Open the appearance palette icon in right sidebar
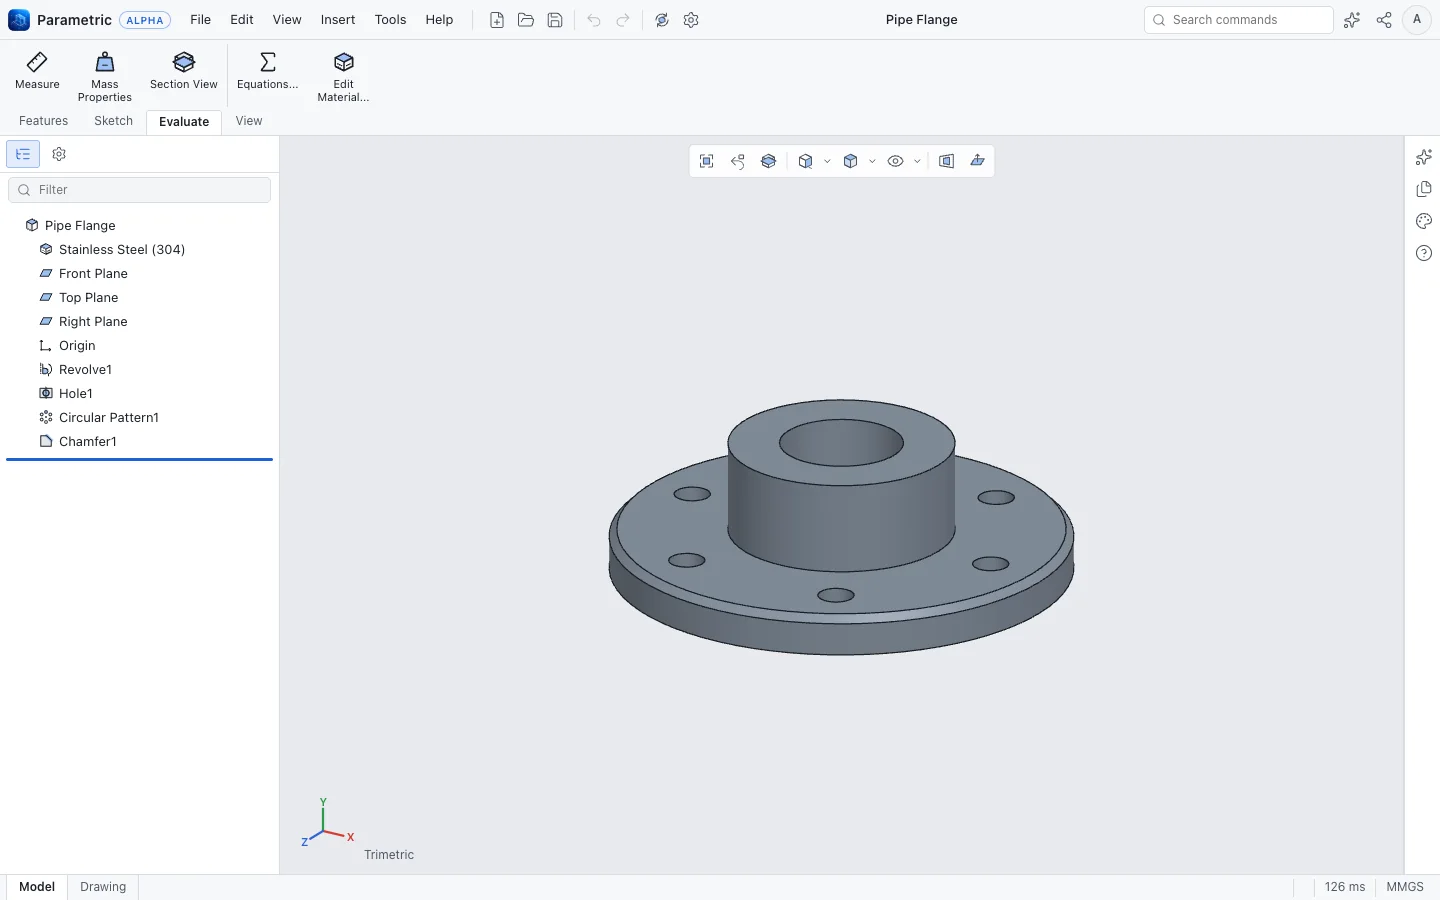 1424,221
